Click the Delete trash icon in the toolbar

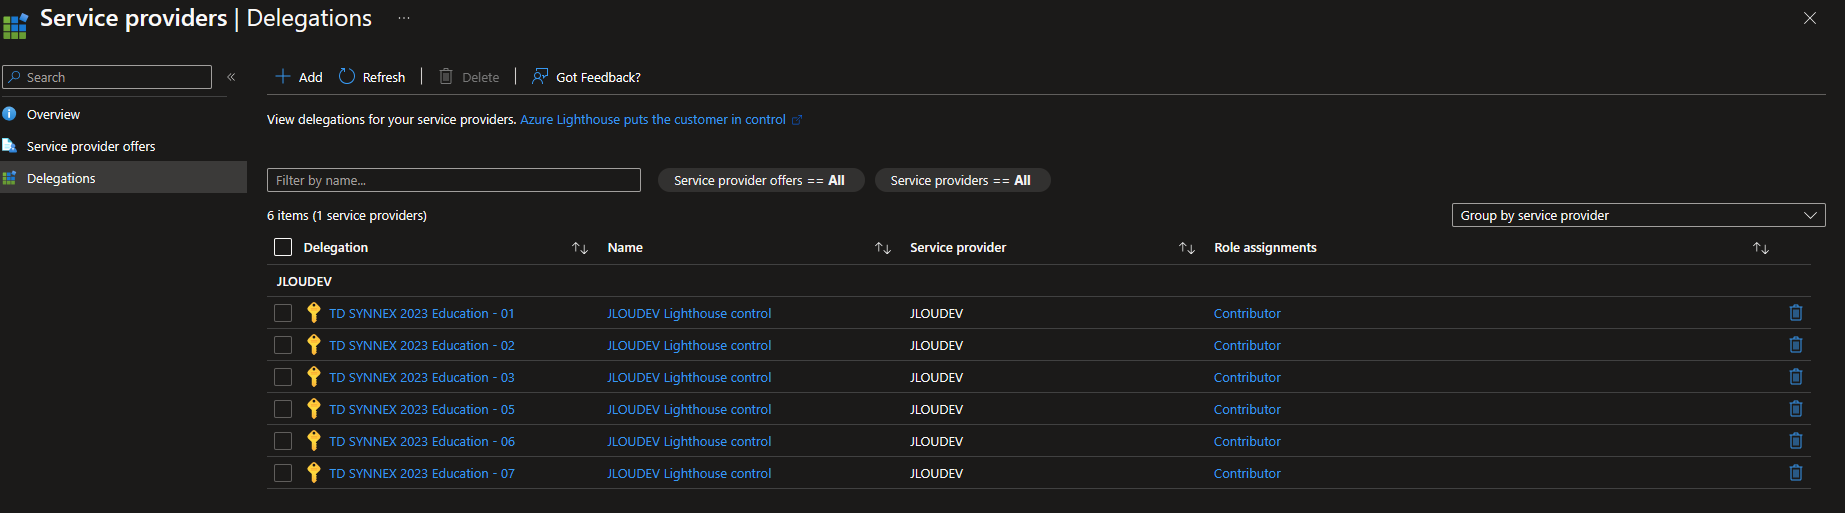point(446,76)
